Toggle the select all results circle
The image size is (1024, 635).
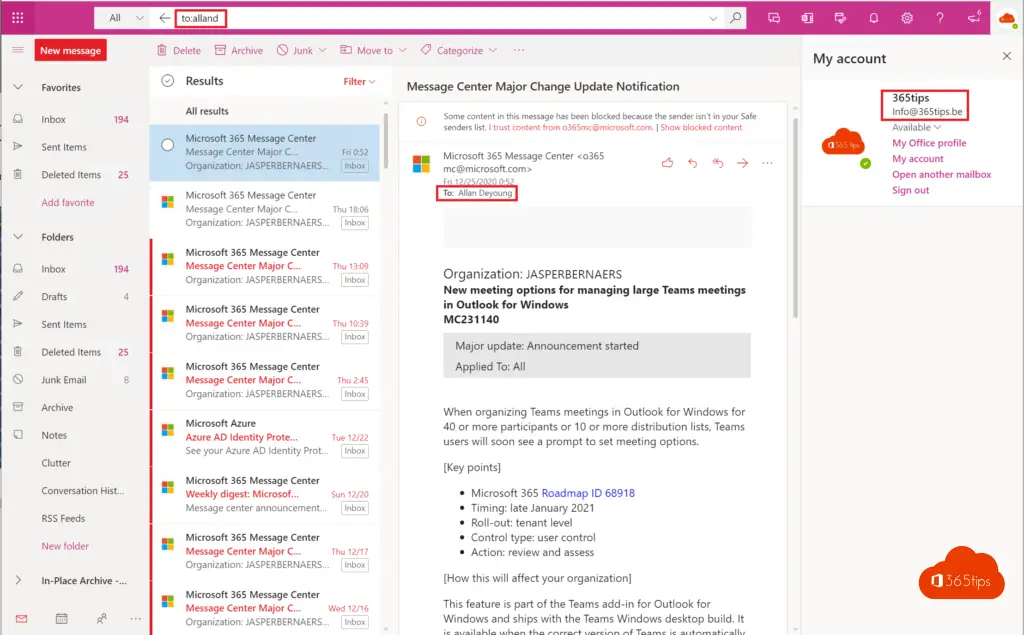168,81
